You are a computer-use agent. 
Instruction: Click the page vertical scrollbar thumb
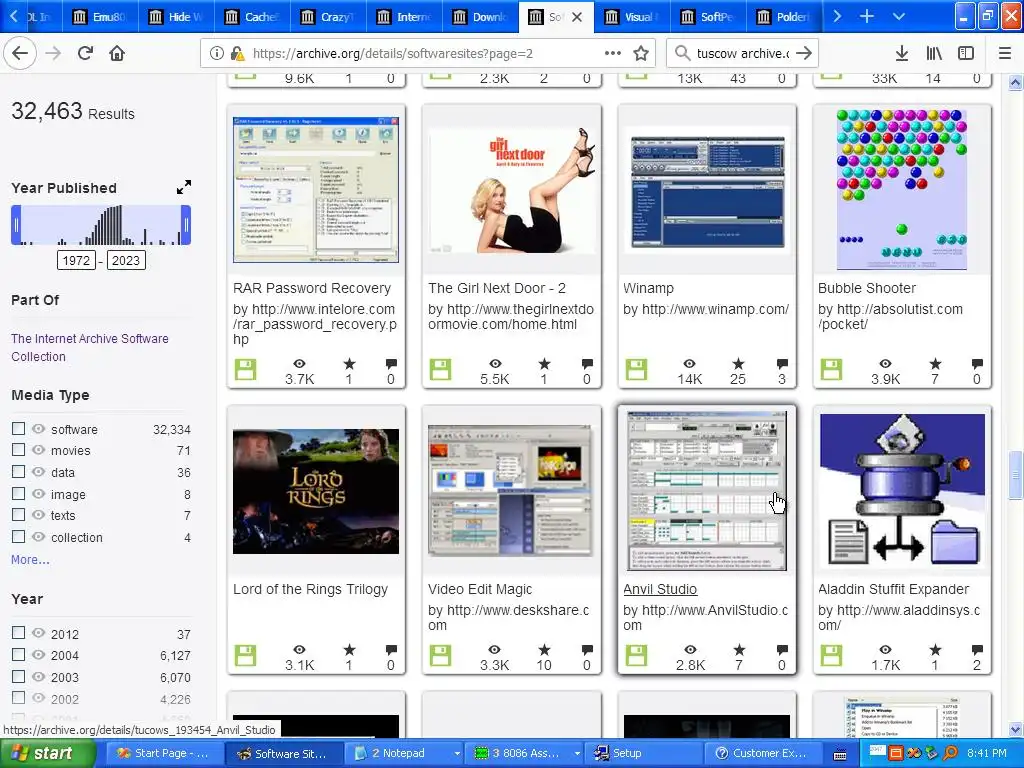click(1015, 475)
